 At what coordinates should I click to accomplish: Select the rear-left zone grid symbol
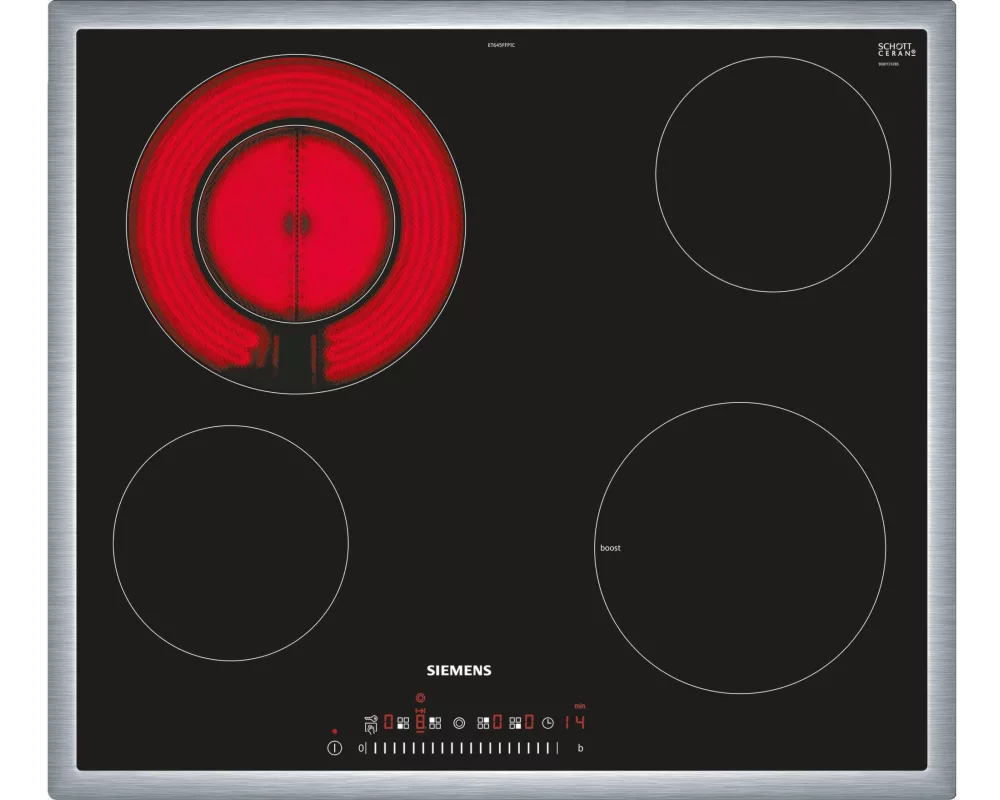click(435, 722)
